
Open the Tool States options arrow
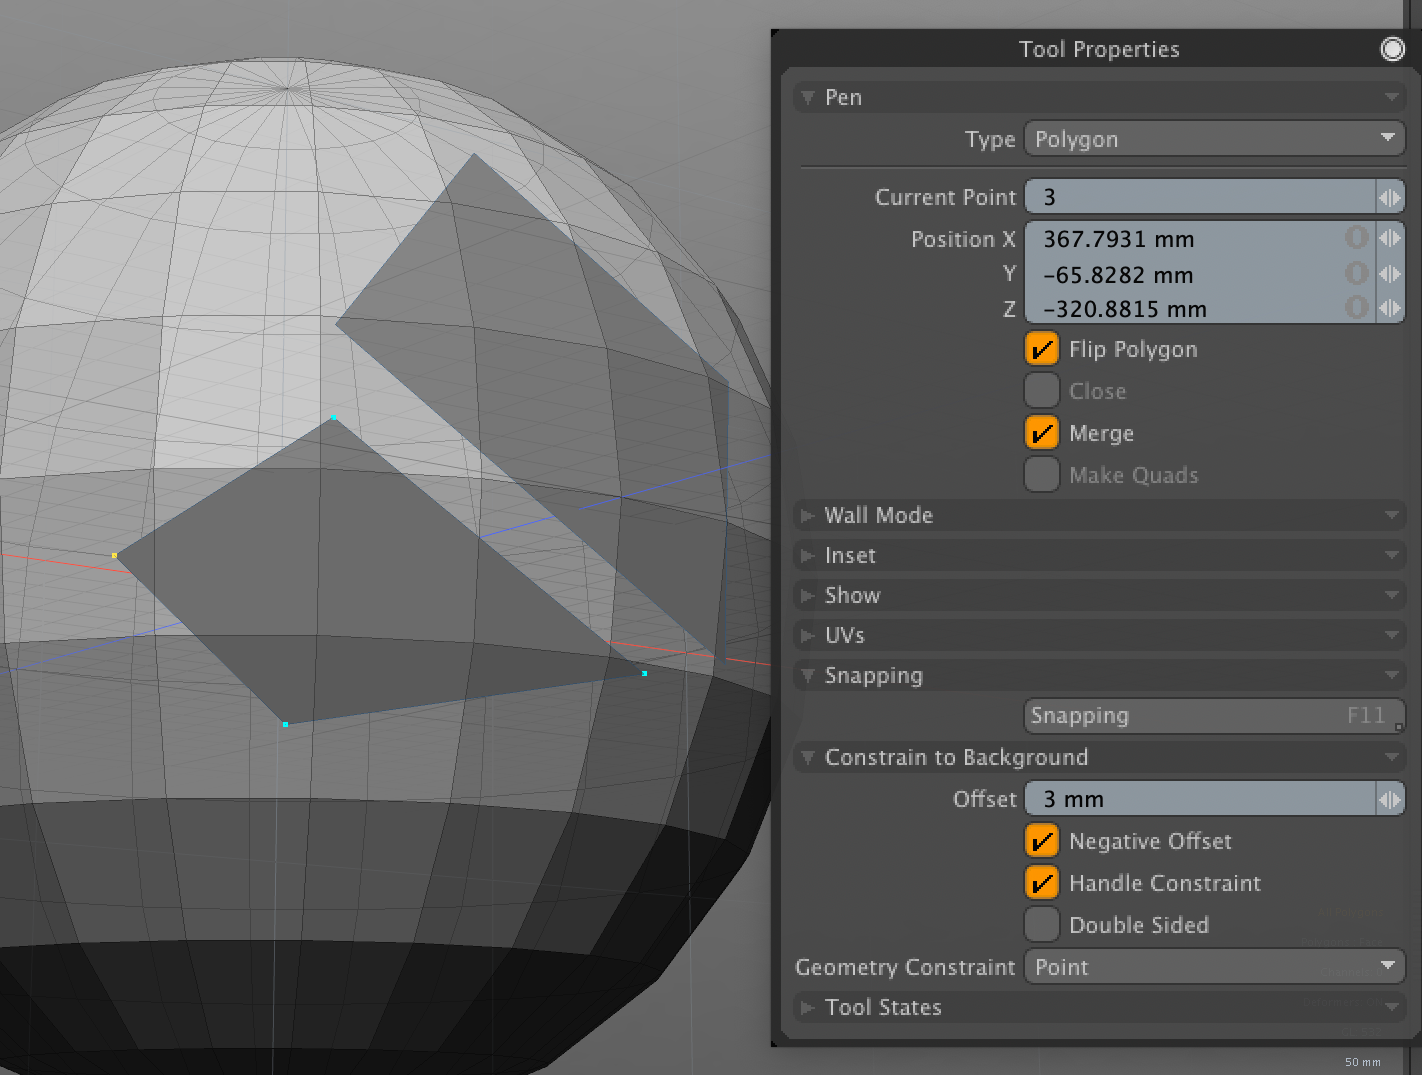pos(1391,1007)
